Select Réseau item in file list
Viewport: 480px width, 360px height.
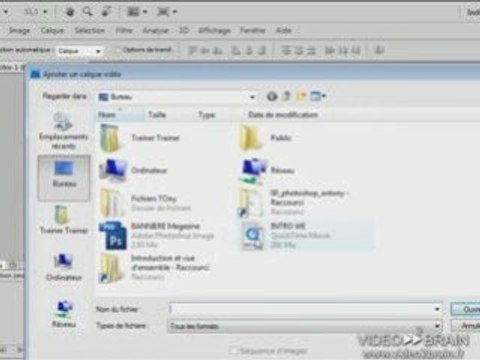pyautogui.click(x=267, y=171)
